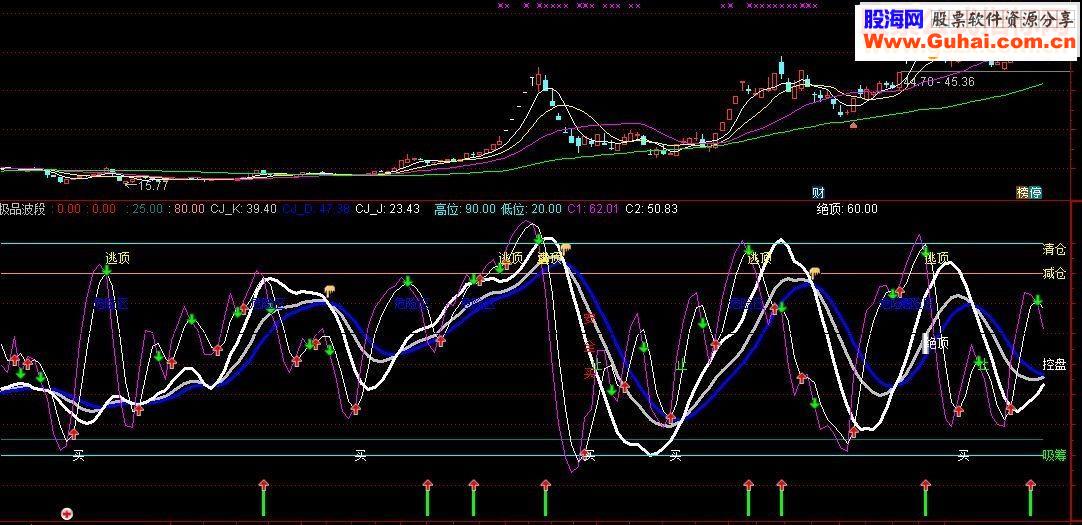Viewport: 1082px width, 525px height.
Task: Select the 极品波段 indicator name
Action: pos(23,209)
